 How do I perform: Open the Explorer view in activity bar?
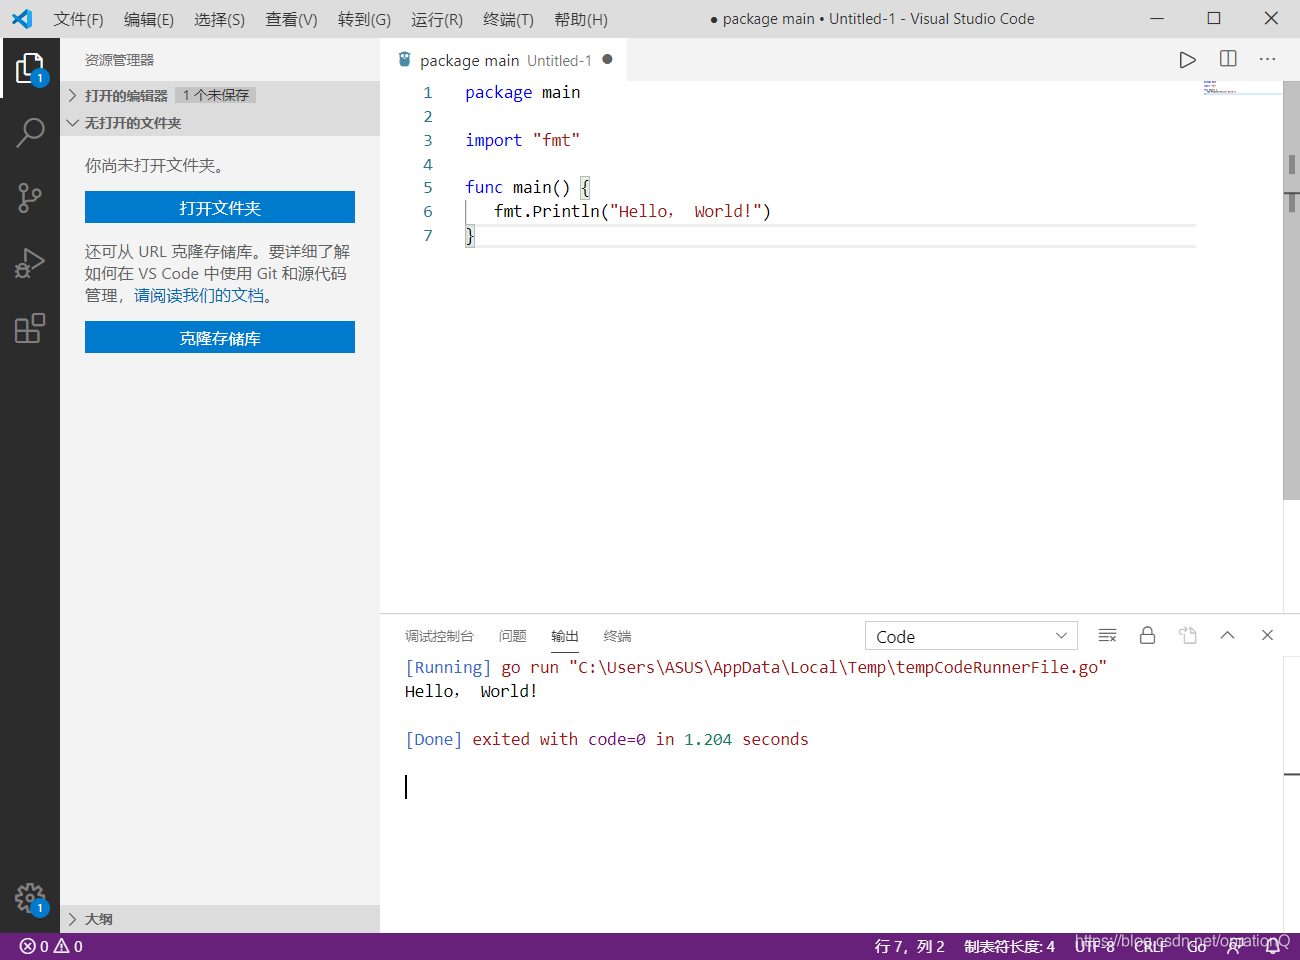coord(30,69)
